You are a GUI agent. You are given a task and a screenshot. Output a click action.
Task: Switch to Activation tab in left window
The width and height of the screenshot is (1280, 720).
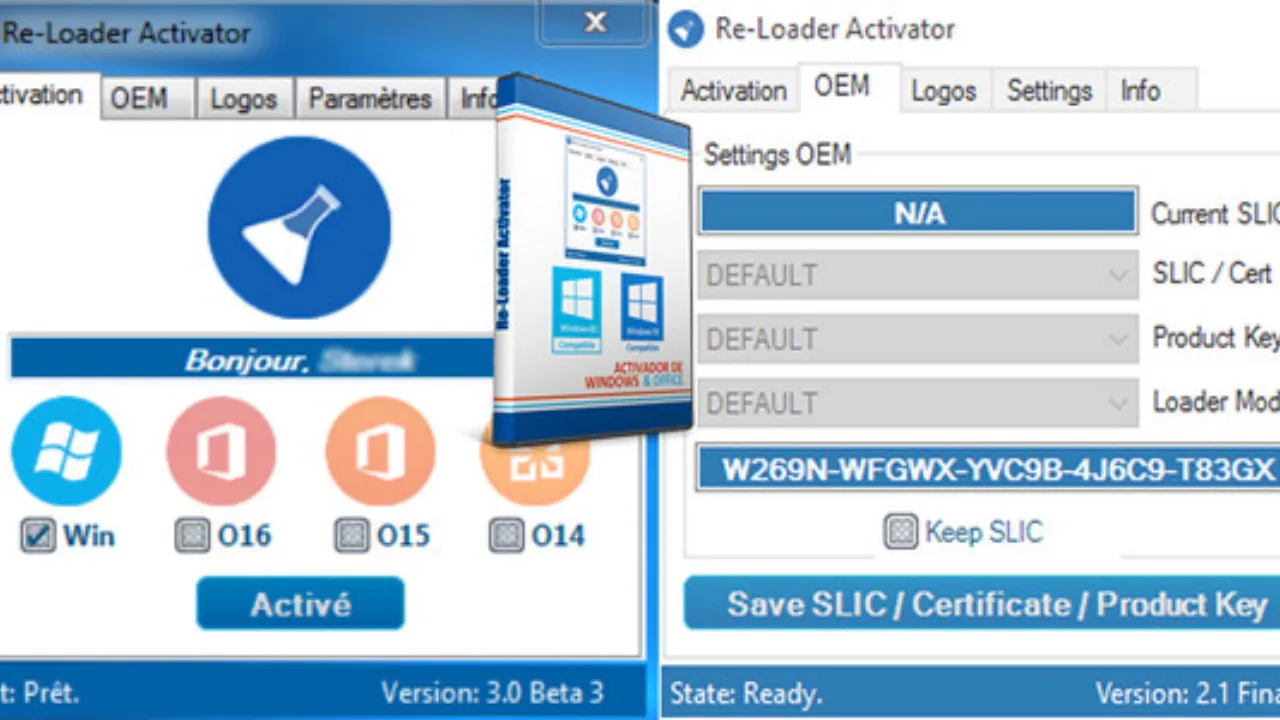pyautogui.click(x=48, y=96)
